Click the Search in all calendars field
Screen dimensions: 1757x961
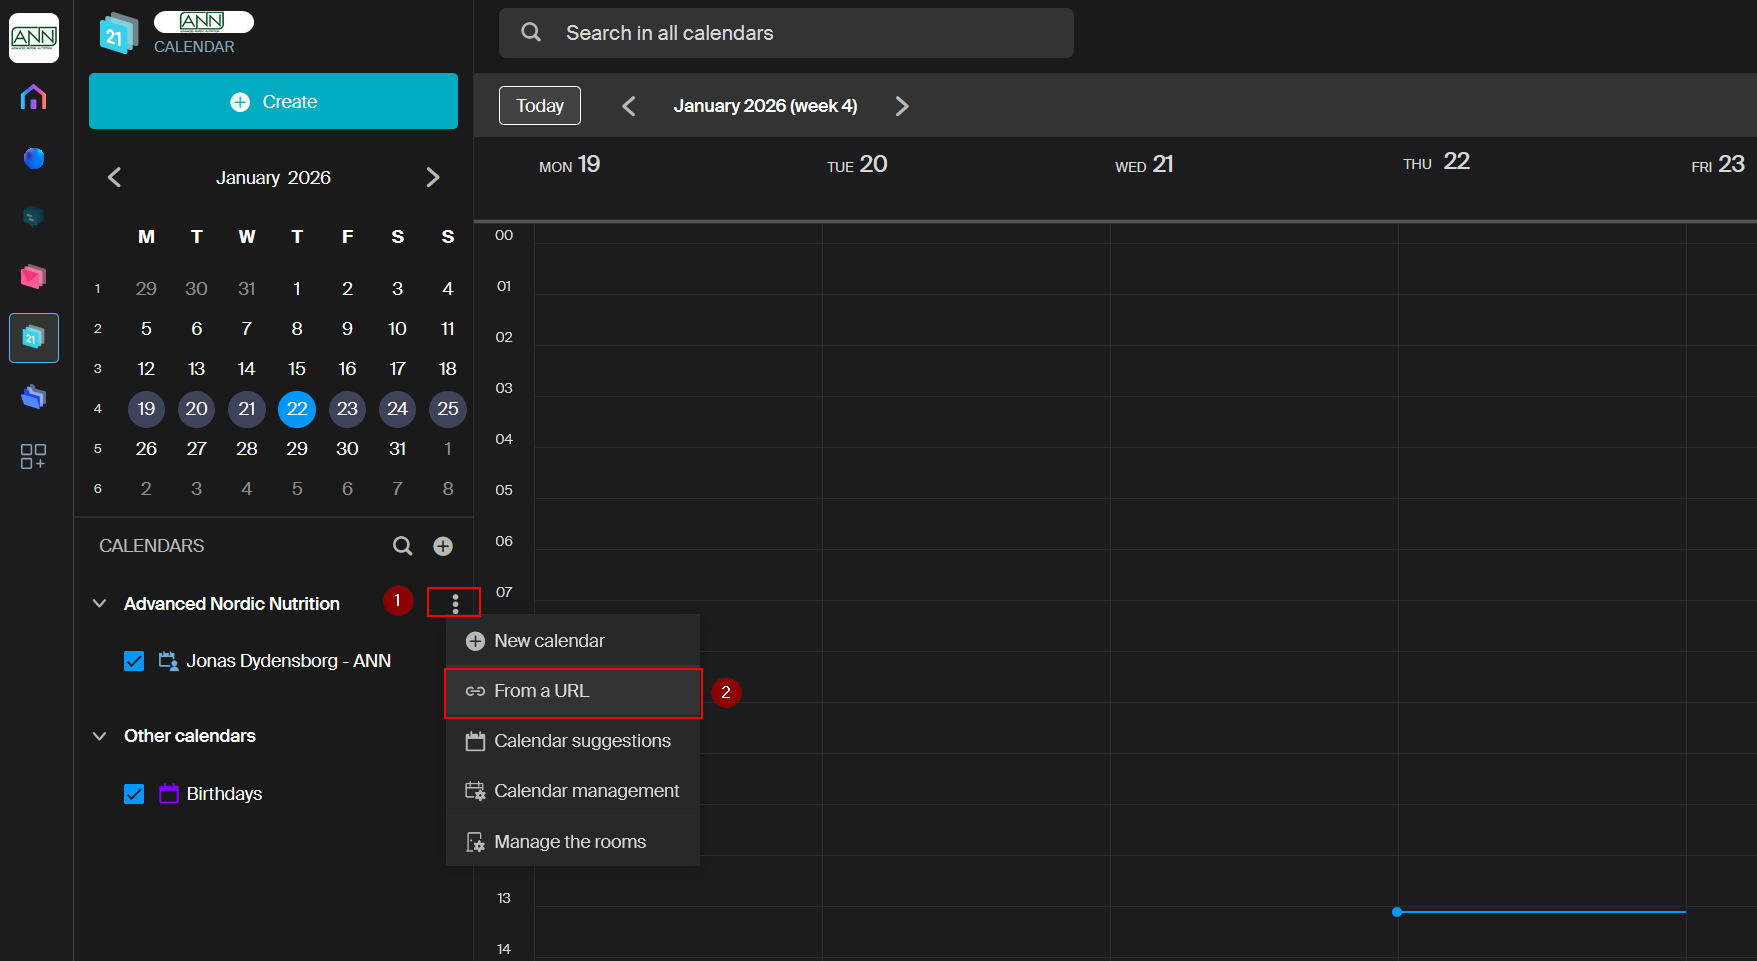(x=786, y=33)
